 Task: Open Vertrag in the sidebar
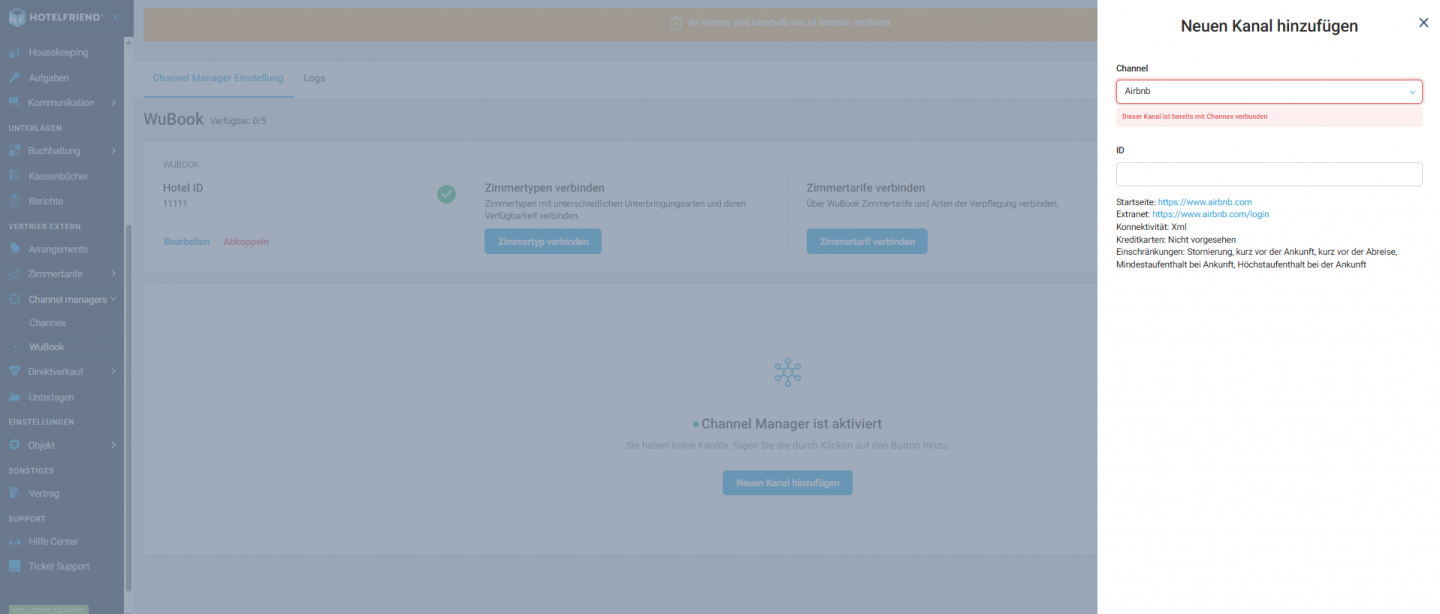tap(44, 494)
